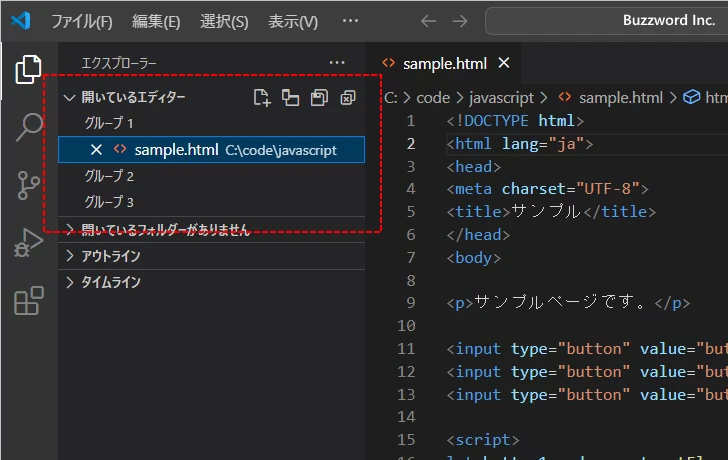Open the Source Control view
This screenshot has width=728, height=460.
(x=28, y=185)
